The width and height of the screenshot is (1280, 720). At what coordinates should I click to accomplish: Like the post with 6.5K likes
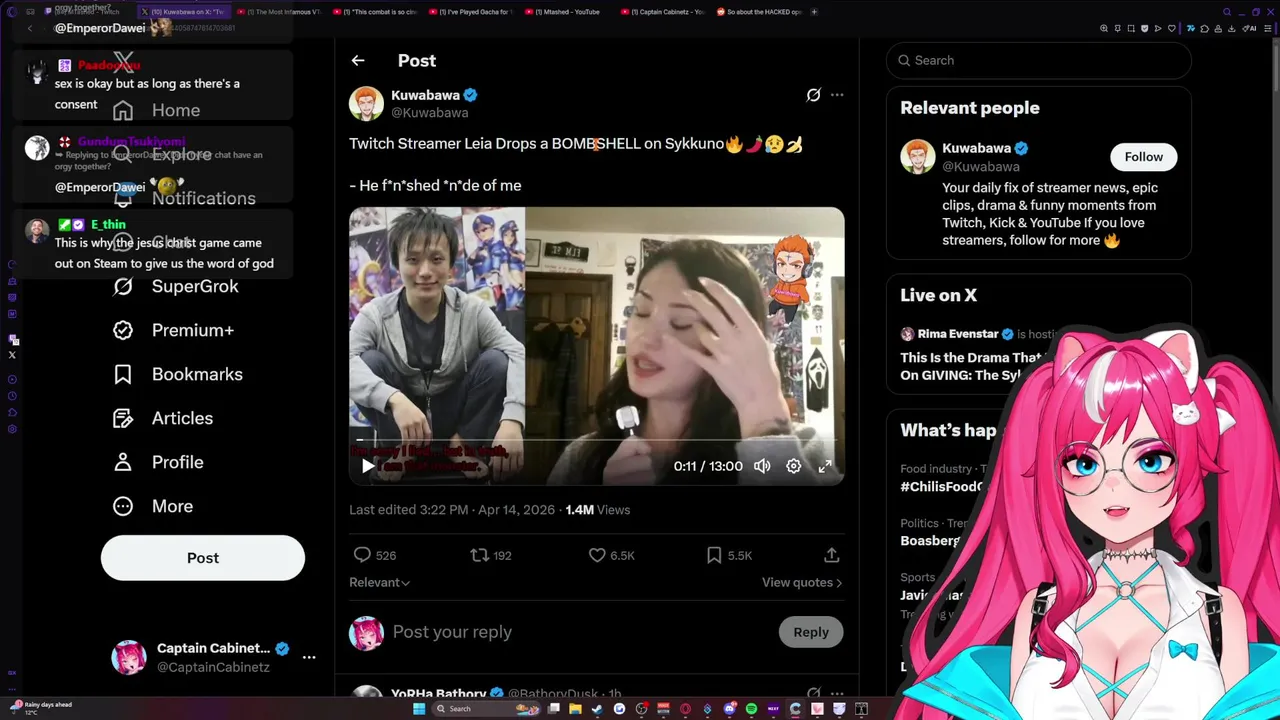pos(611,555)
